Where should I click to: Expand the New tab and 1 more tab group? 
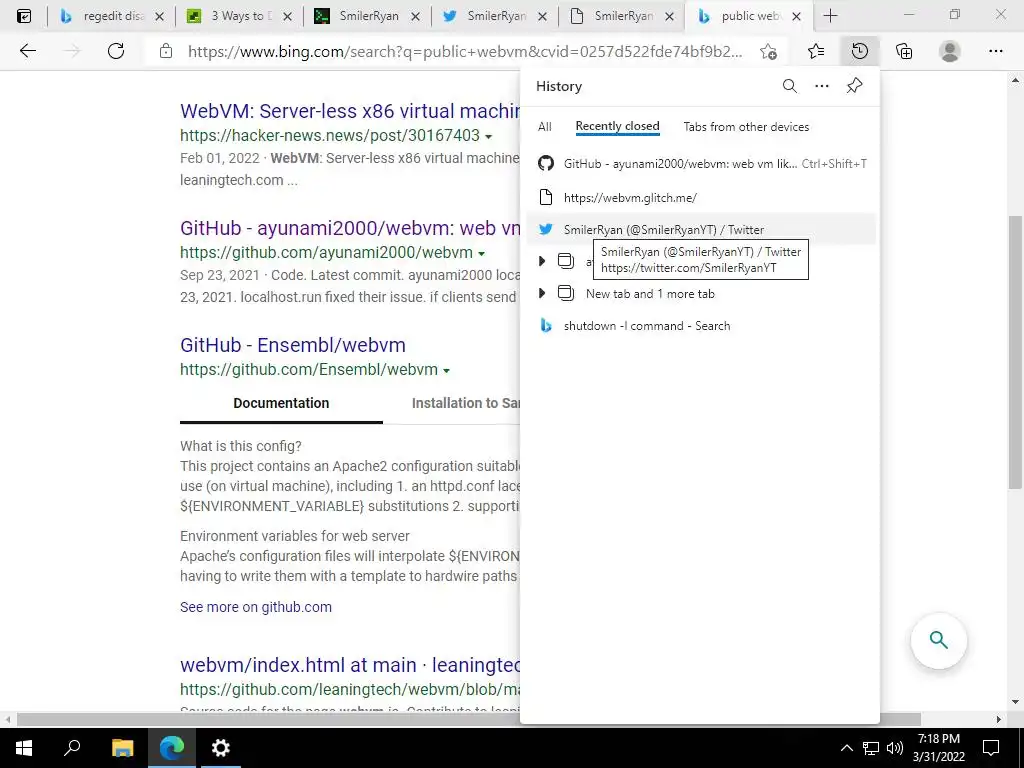click(541, 294)
